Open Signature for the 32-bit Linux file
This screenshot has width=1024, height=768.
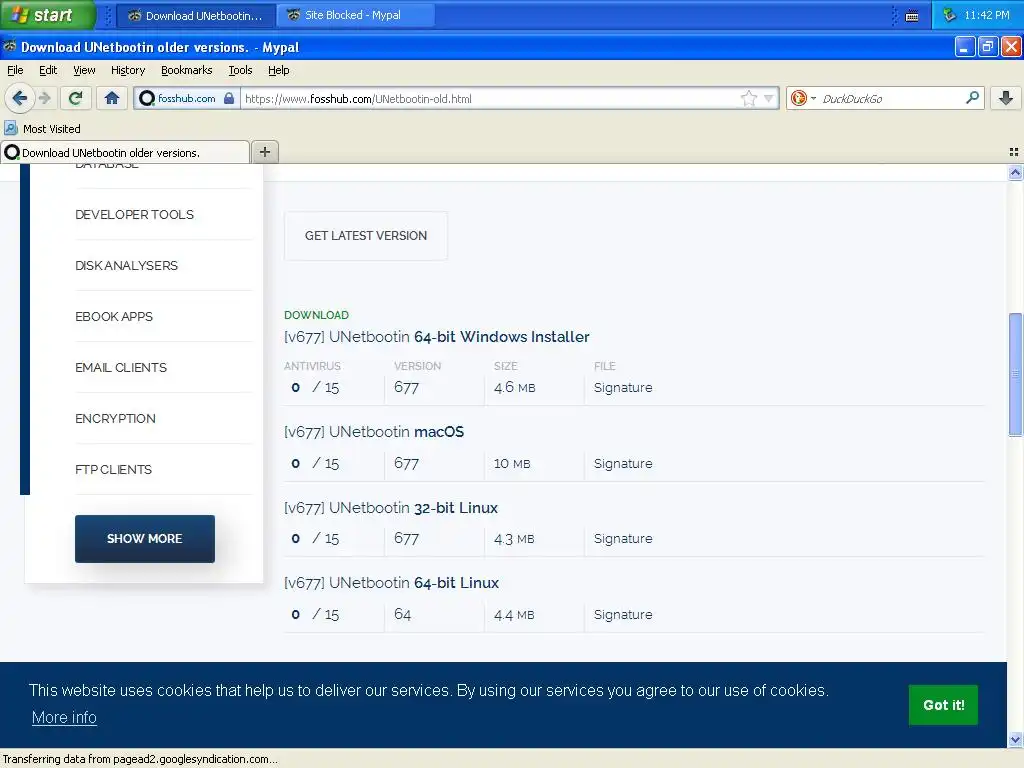pyautogui.click(x=623, y=538)
